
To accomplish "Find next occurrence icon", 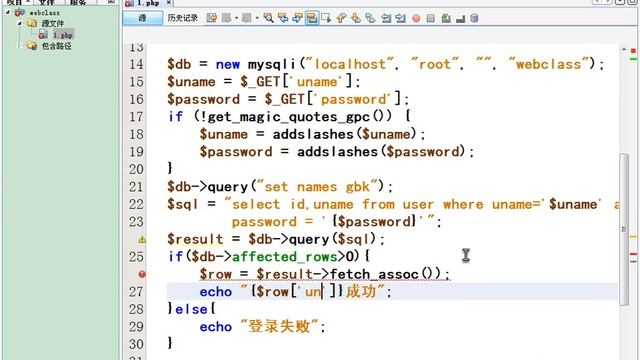I will pyautogui.click(x=297, y=18).
